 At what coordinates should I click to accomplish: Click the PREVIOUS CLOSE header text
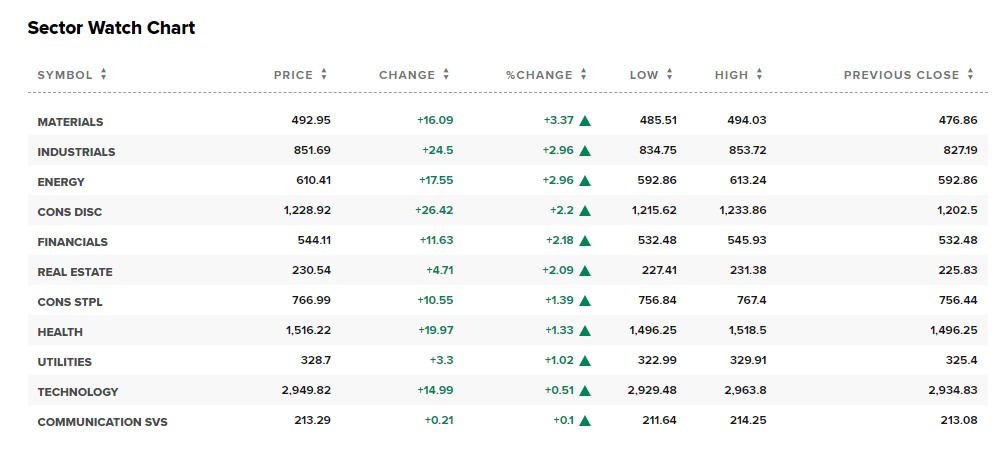tap(901, 75)
